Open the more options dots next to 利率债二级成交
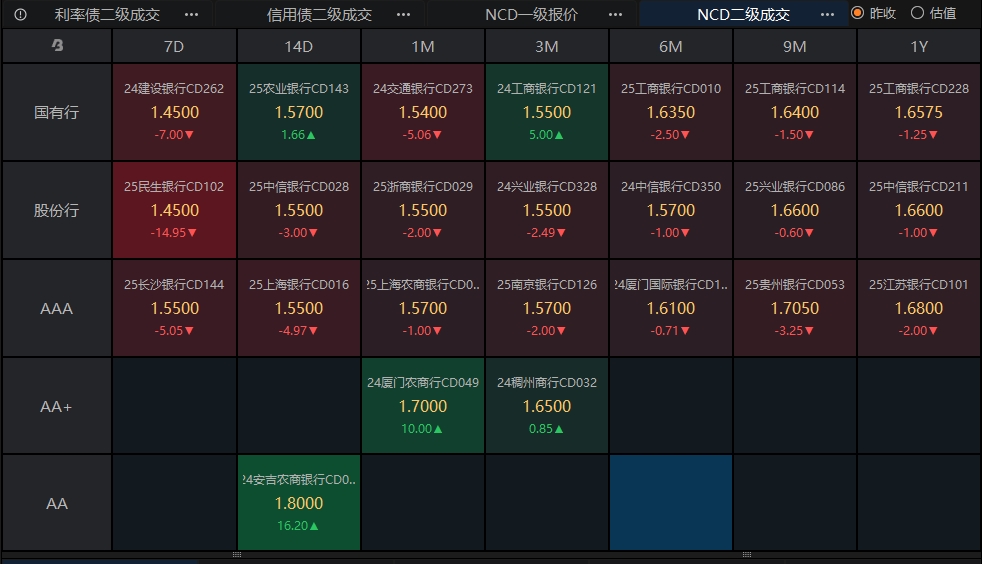Image resolution: width=982 pixels, height=564 pixels. [191, 14]
